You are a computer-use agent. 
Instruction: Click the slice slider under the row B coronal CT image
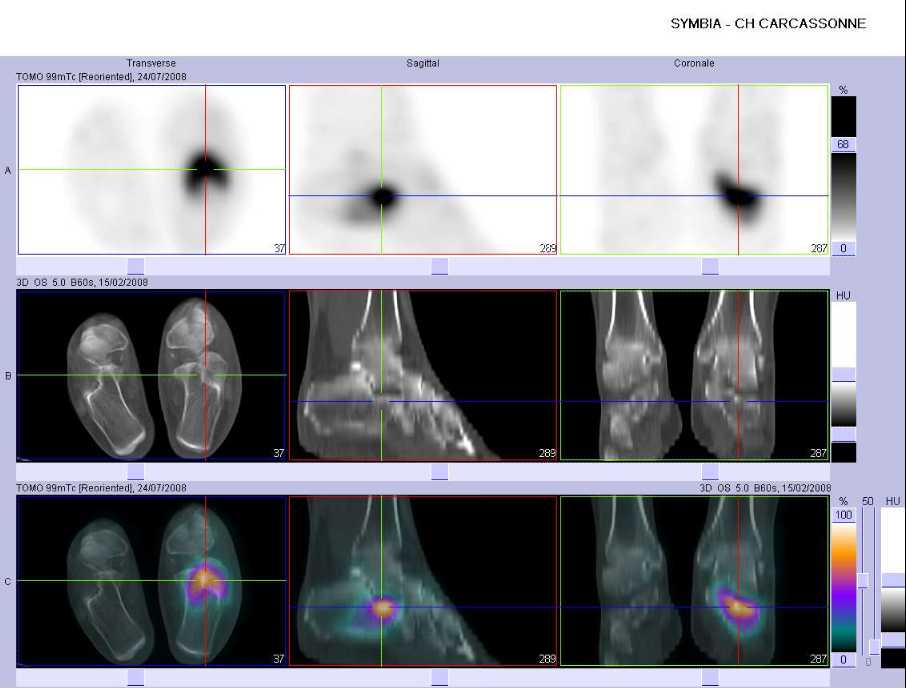pyautogui.click(x=710, y=471)
